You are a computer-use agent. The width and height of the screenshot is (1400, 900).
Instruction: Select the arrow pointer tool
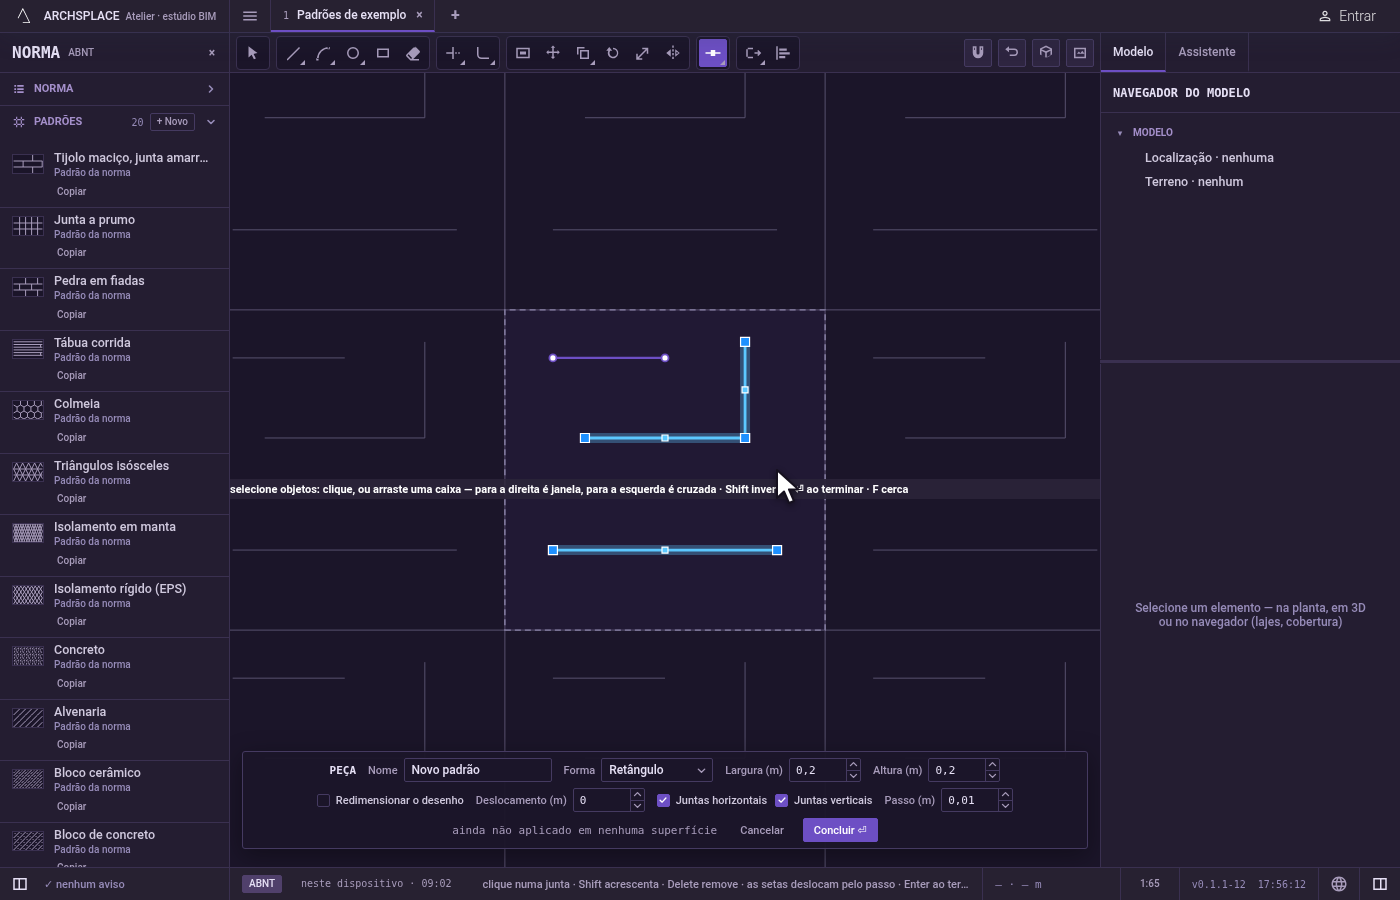pyautogui.click(x=252, y=53)
